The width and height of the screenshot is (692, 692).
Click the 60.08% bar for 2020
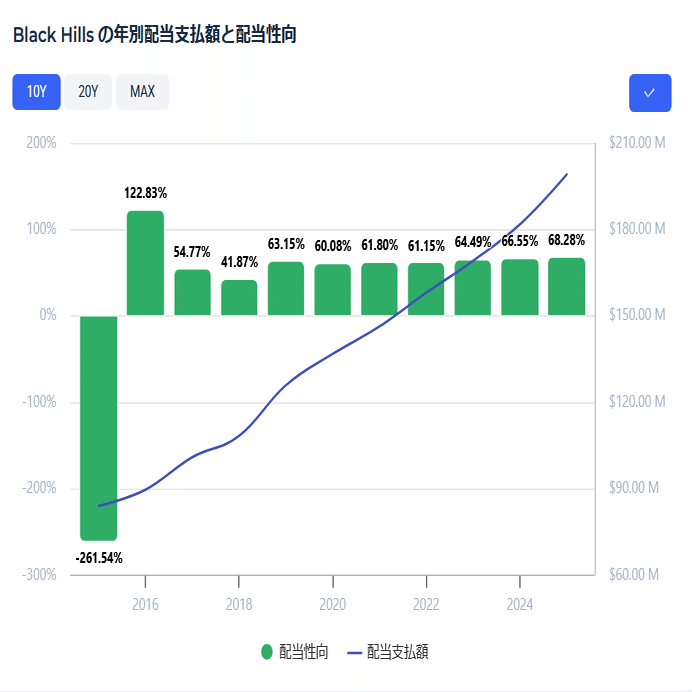(x=332, y=290)
